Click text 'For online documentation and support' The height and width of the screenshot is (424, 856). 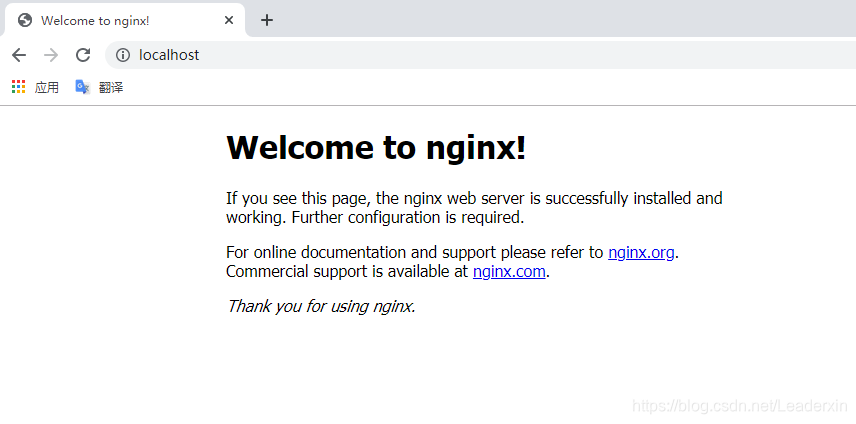361,253
